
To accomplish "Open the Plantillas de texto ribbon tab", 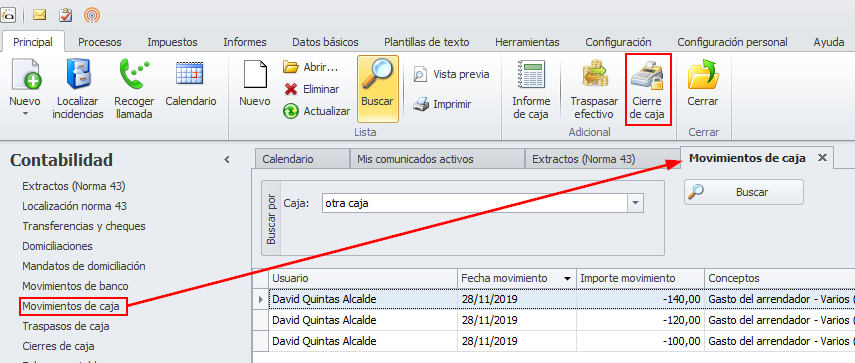I will [426, 42].
